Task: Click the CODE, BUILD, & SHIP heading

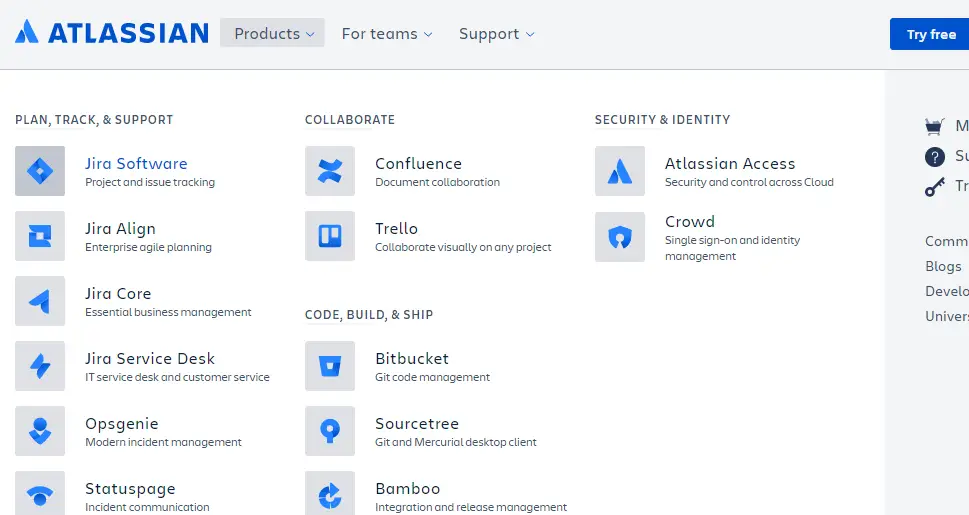Action: 369,315
